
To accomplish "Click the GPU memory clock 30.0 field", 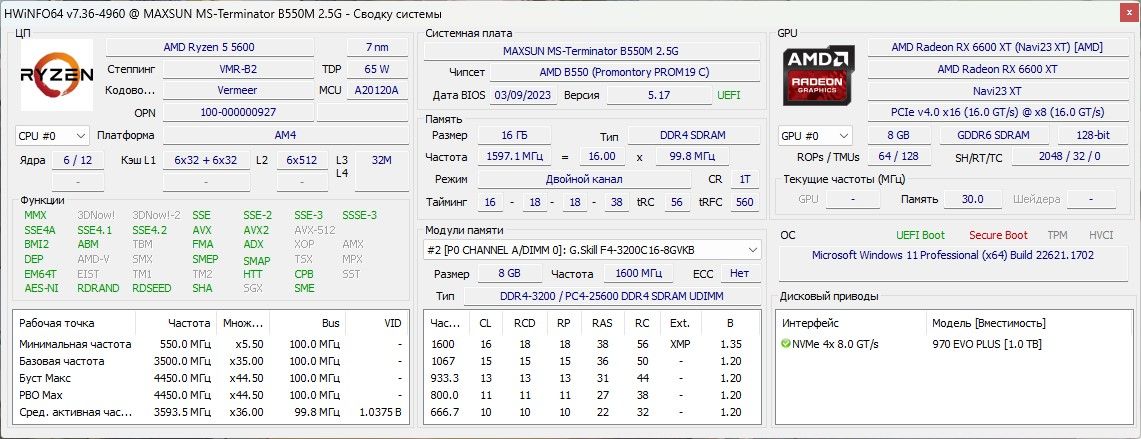I will (971, 199).
